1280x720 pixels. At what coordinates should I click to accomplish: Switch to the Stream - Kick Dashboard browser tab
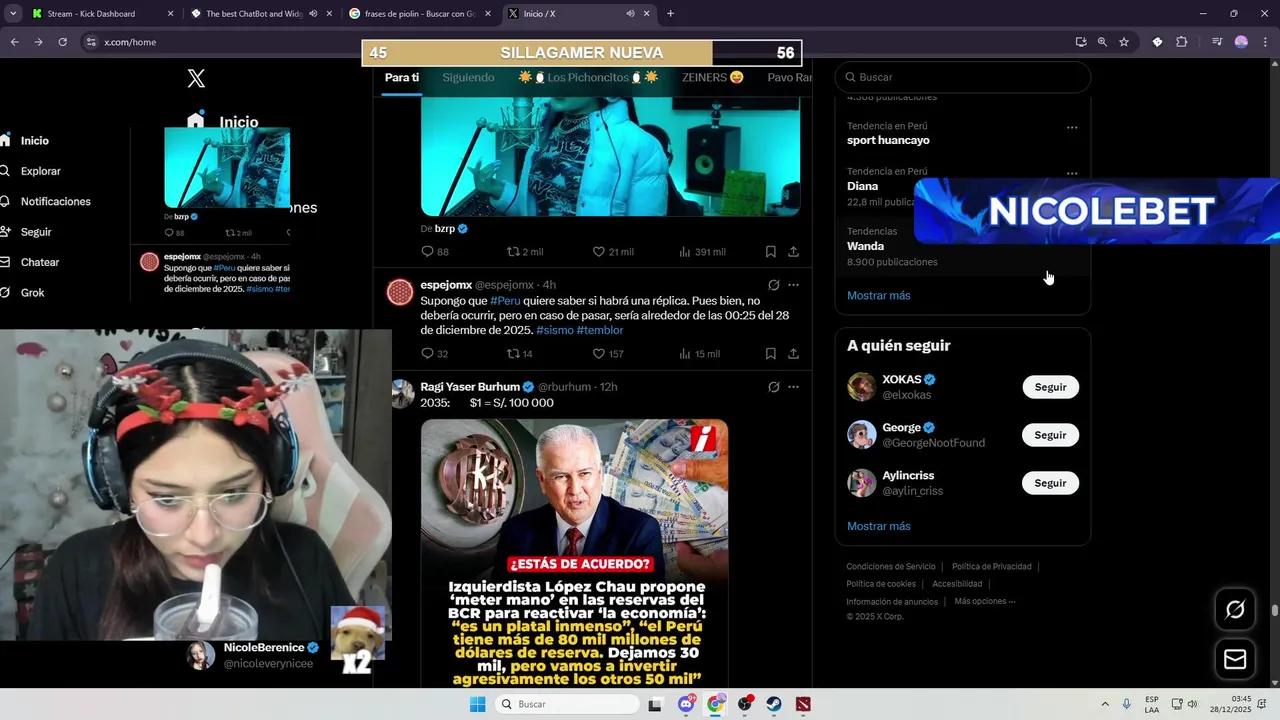100,14
